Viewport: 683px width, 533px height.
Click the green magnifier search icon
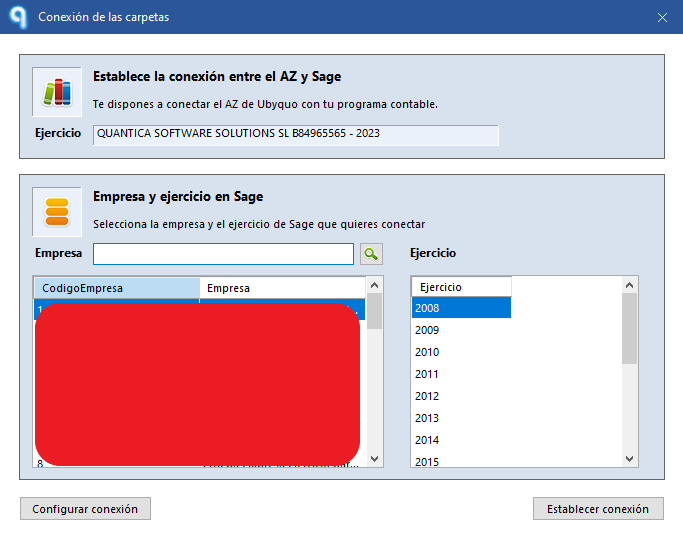click(x=371, y=254)
